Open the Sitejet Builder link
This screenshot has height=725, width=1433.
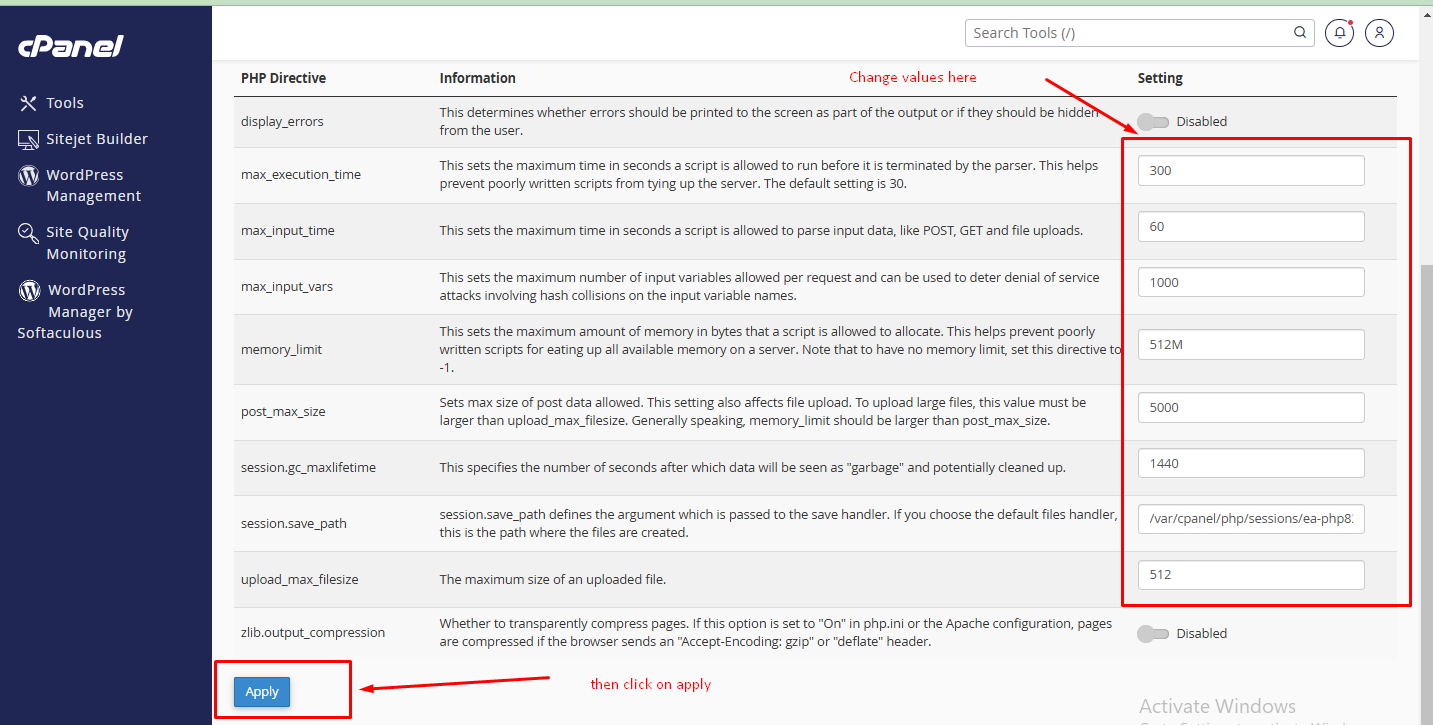click(96, 139)
